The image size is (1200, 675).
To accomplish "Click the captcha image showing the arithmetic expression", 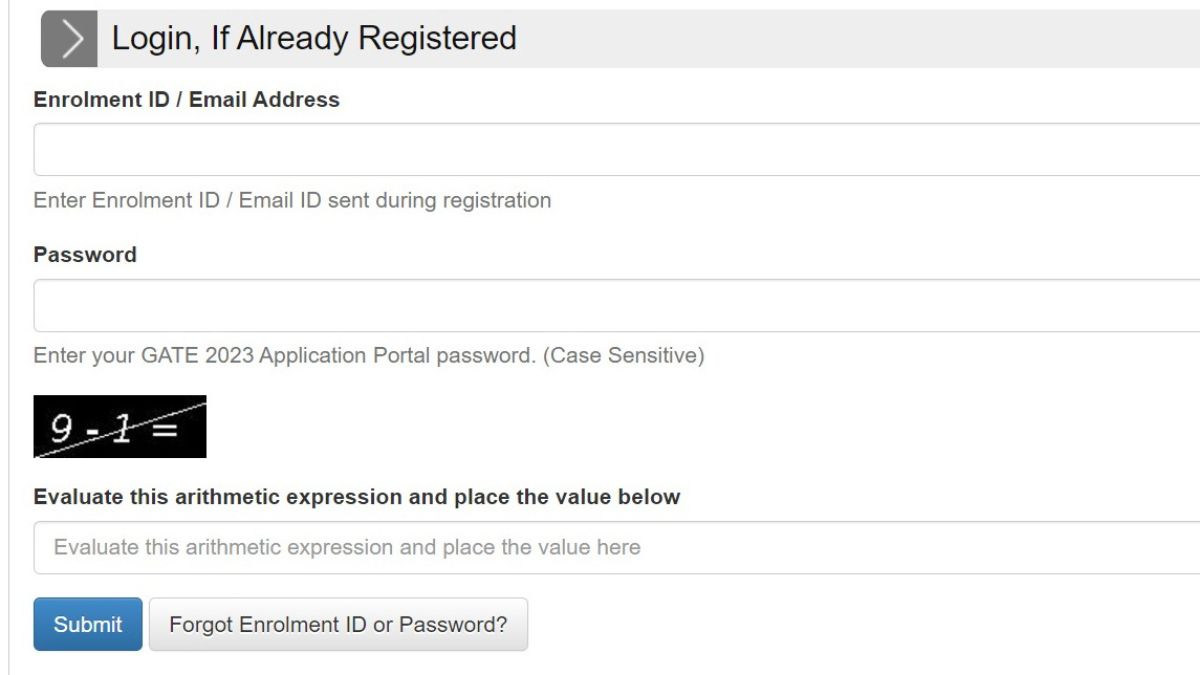I will pyautogui.click(x=119, y=425).
